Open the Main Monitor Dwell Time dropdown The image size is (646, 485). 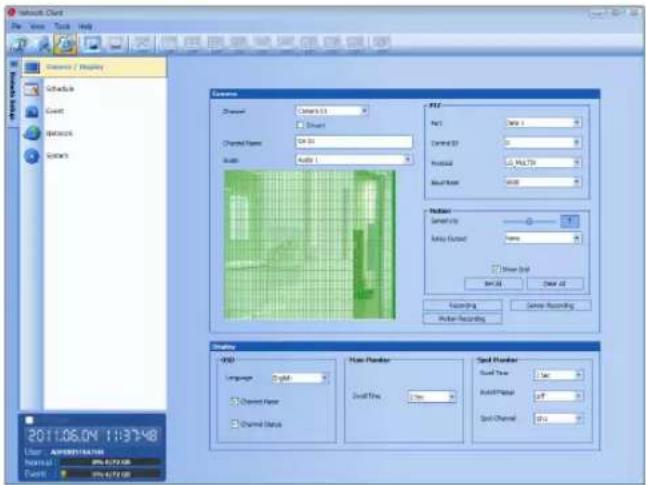[431, 397]
